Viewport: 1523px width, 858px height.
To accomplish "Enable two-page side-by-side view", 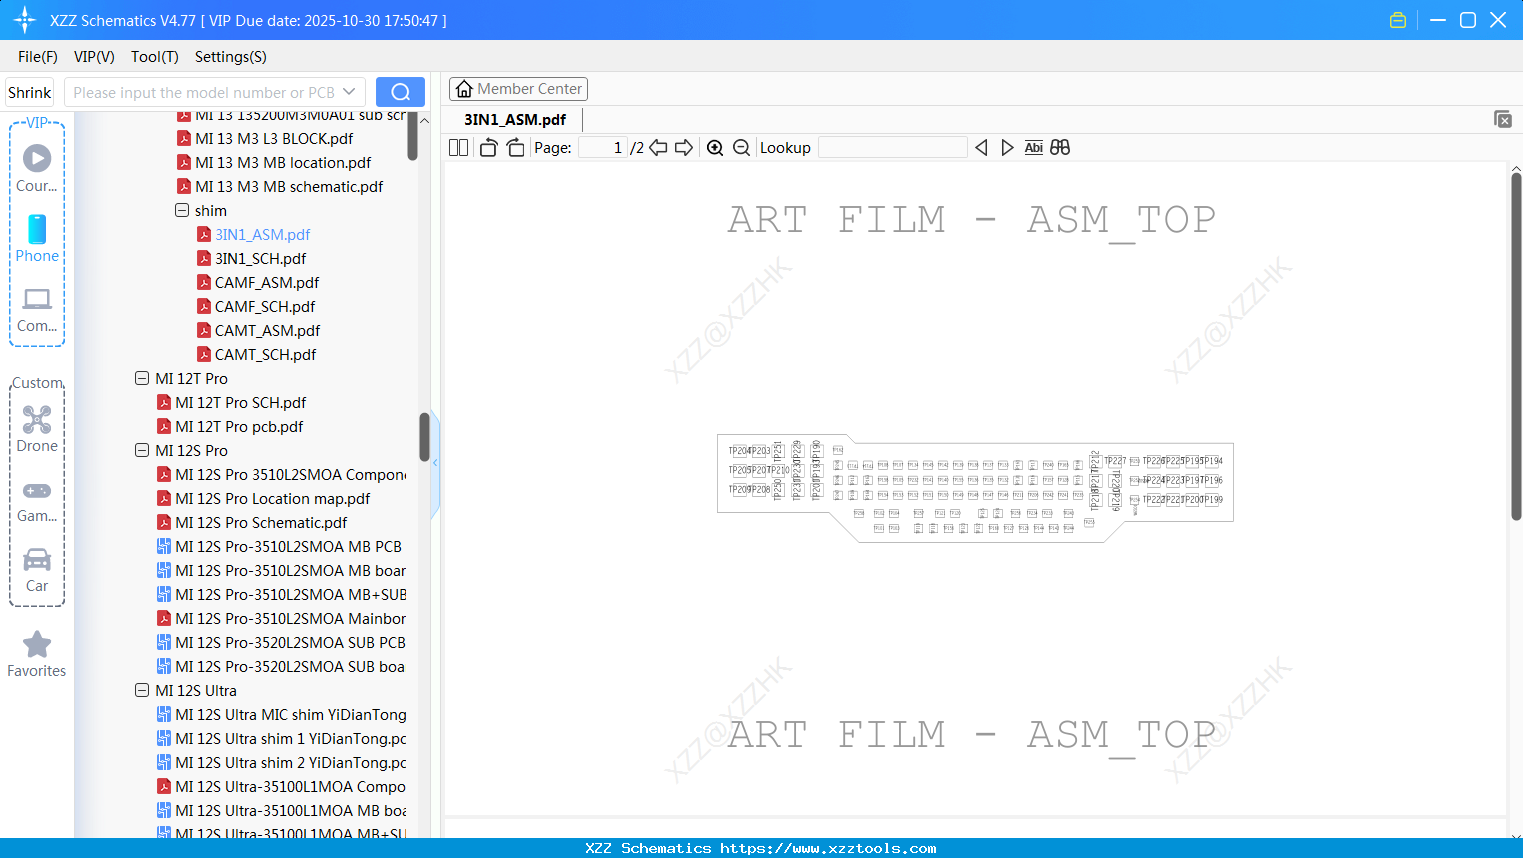I will click(x=457, y=146).
